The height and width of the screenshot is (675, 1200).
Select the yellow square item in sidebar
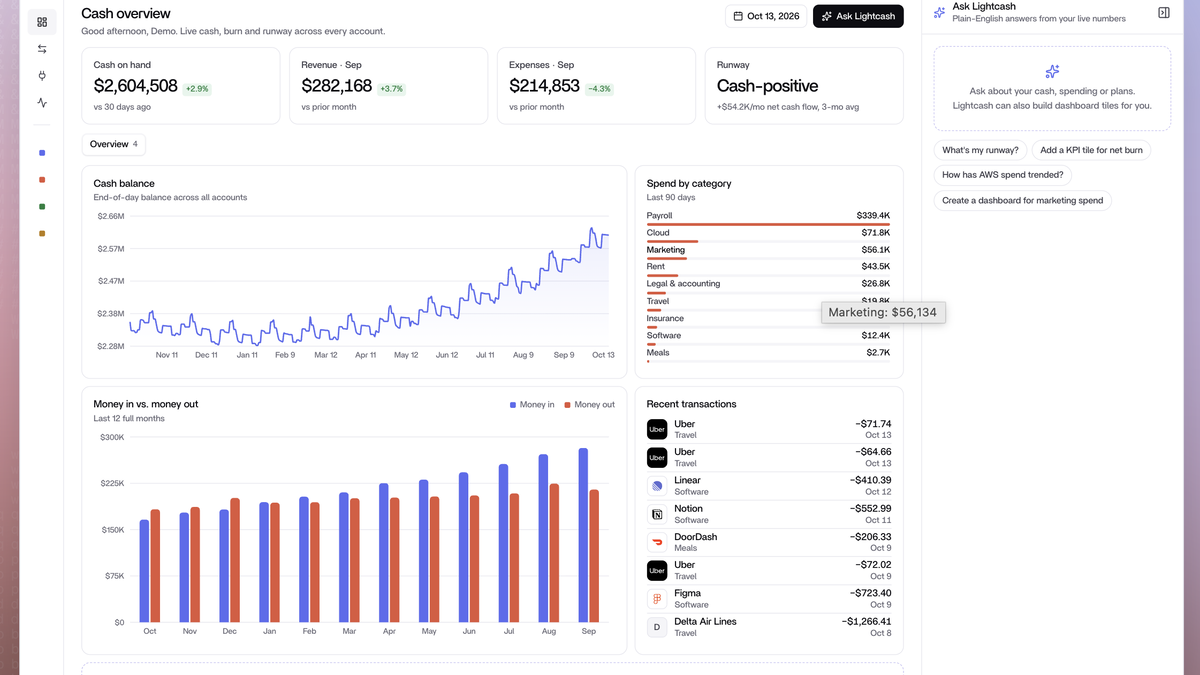tap(42, 234)
